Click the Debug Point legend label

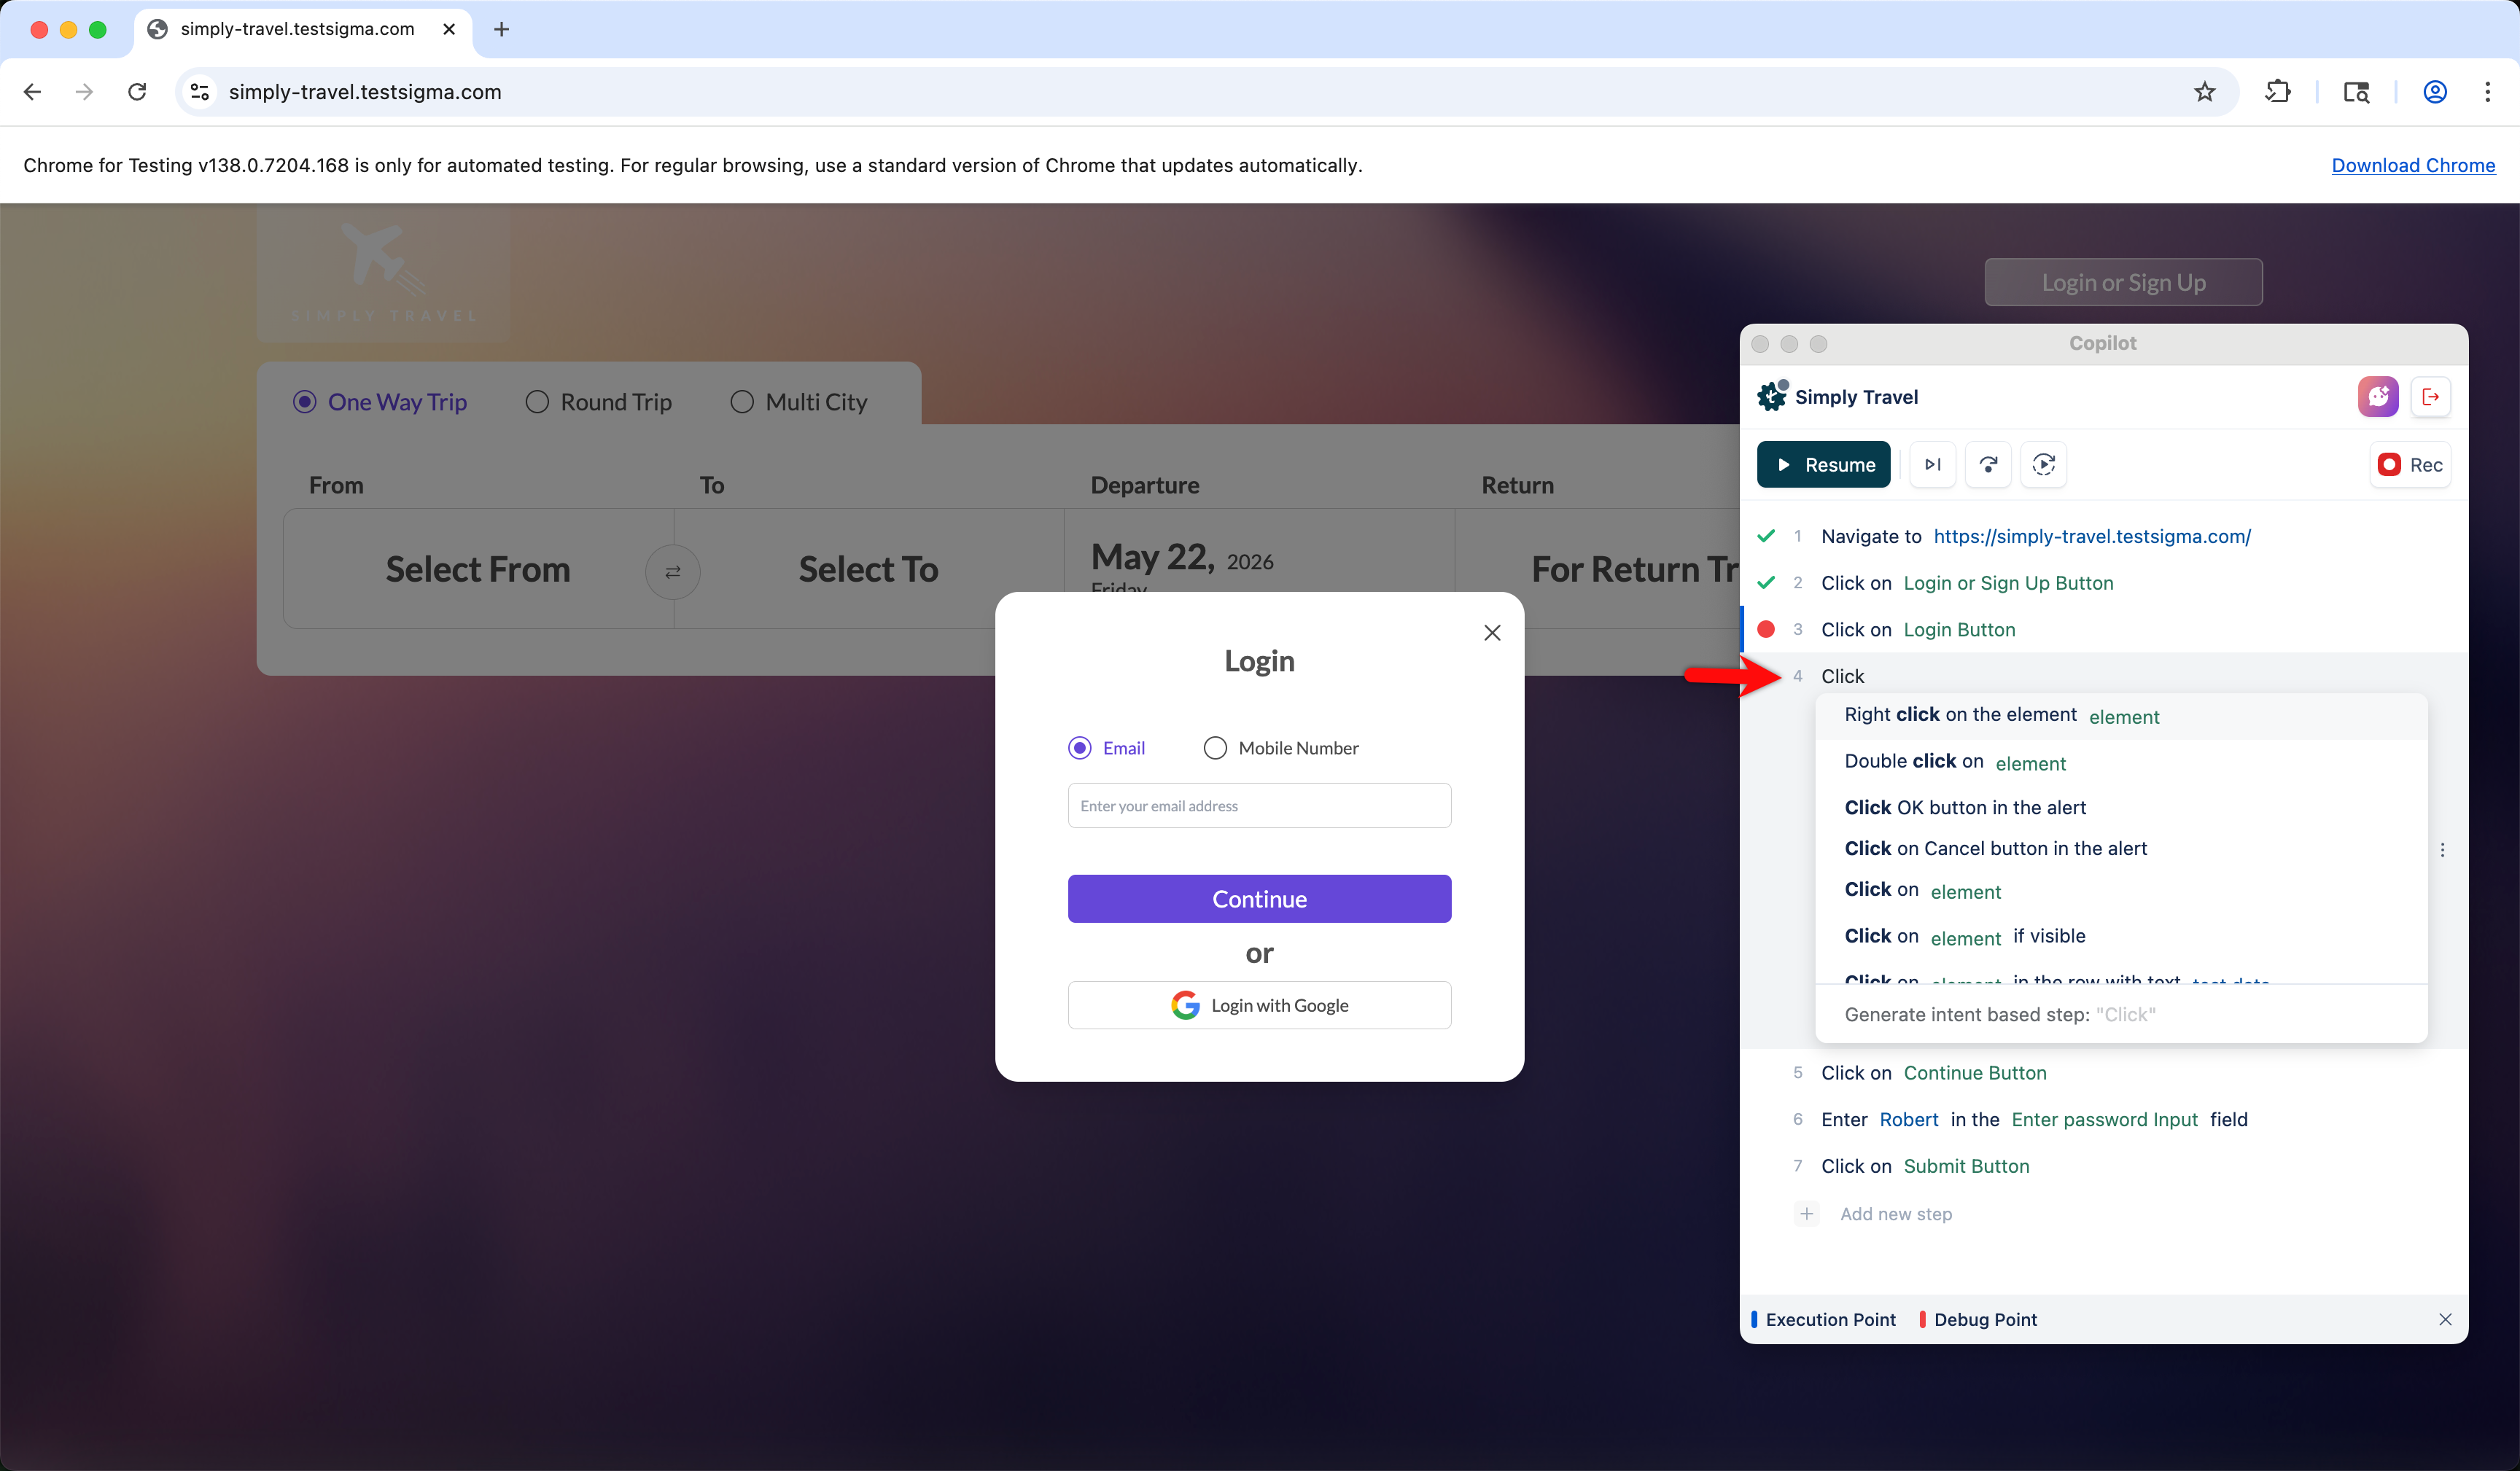[1985, 1320]
